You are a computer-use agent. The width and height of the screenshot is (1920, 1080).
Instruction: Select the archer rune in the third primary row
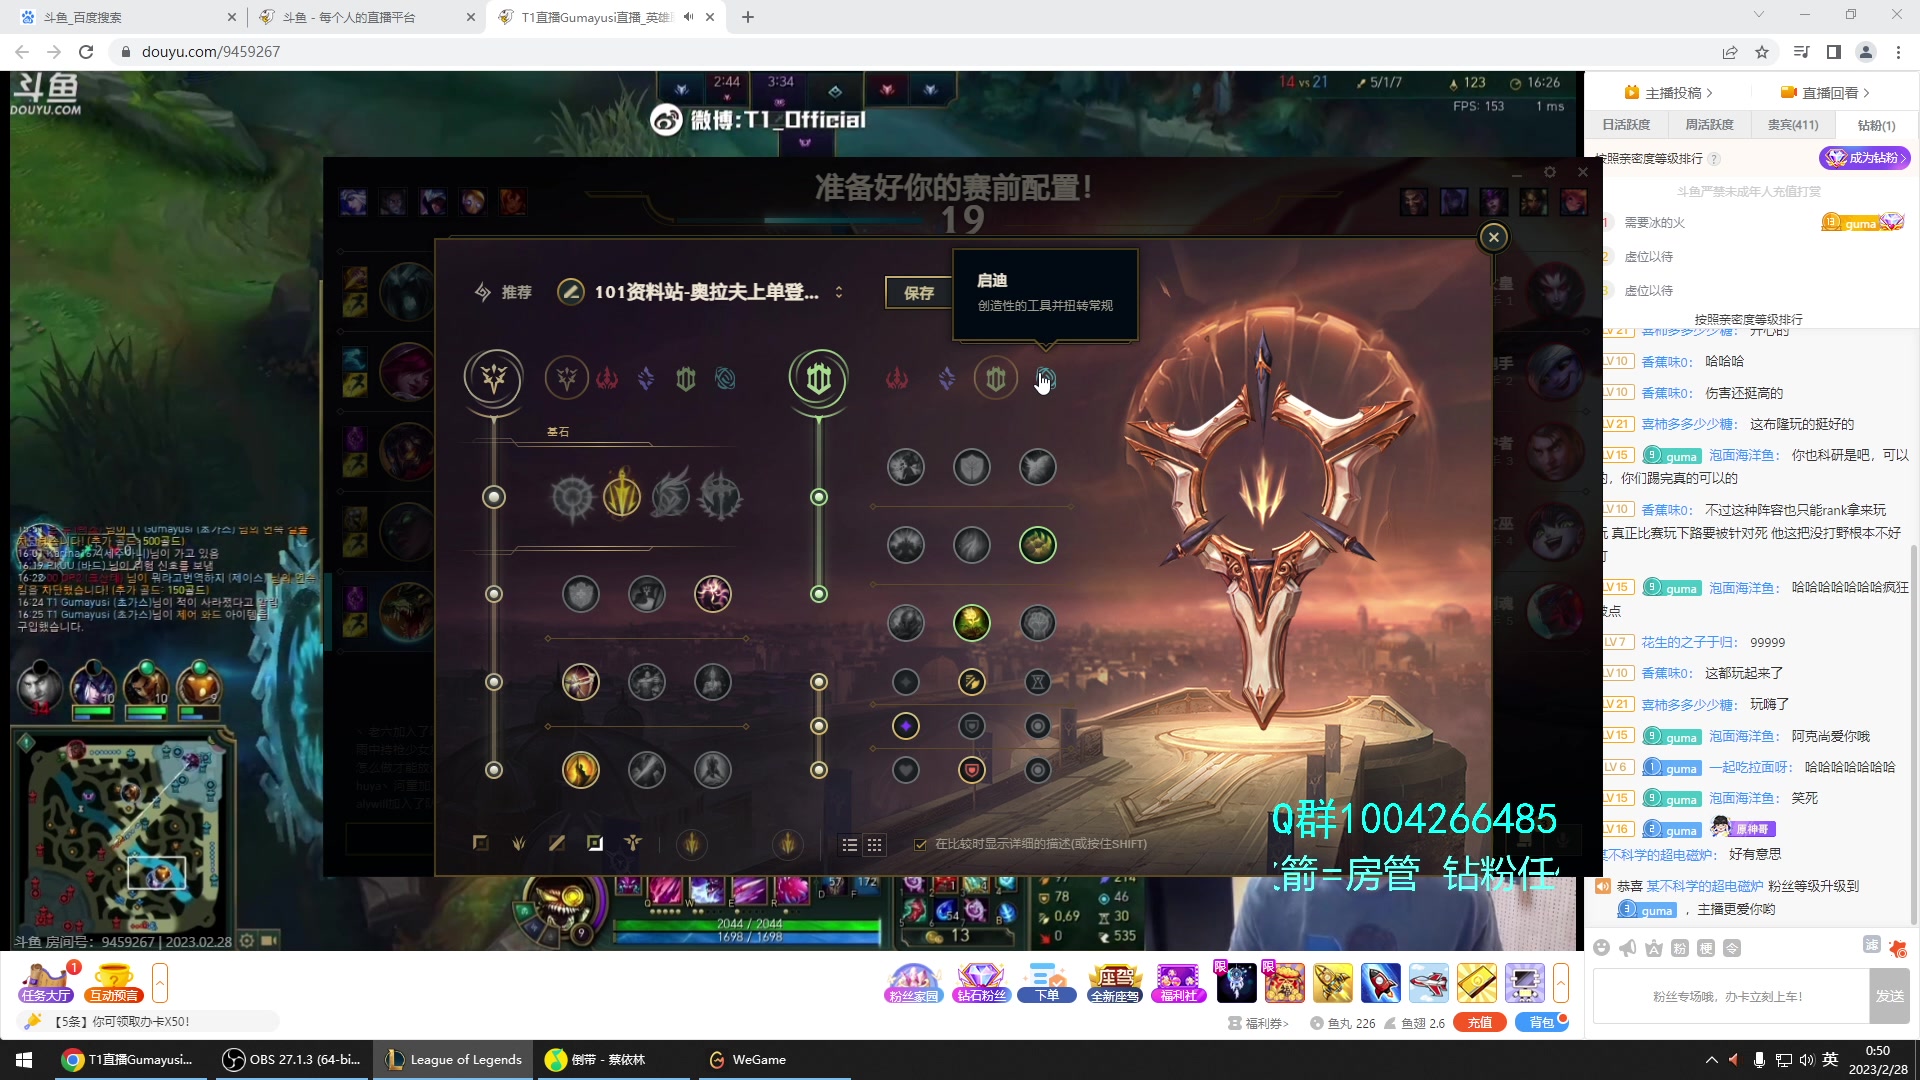pos(580,682)
